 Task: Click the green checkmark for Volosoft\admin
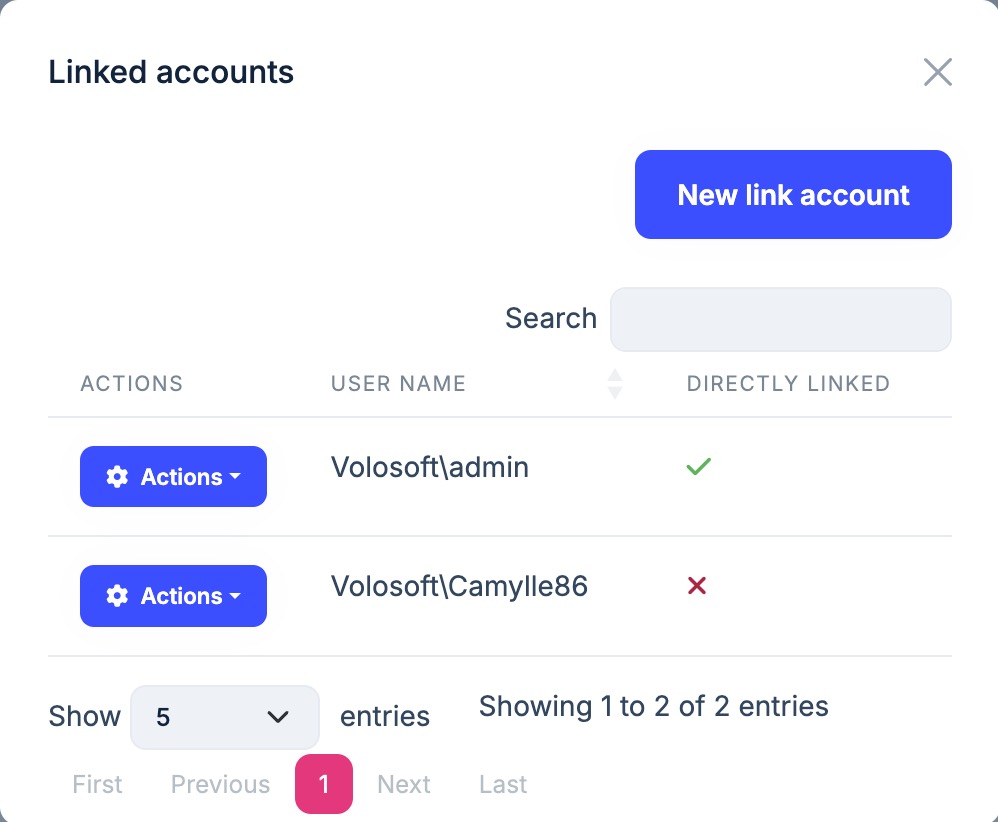tap(698, 466)
